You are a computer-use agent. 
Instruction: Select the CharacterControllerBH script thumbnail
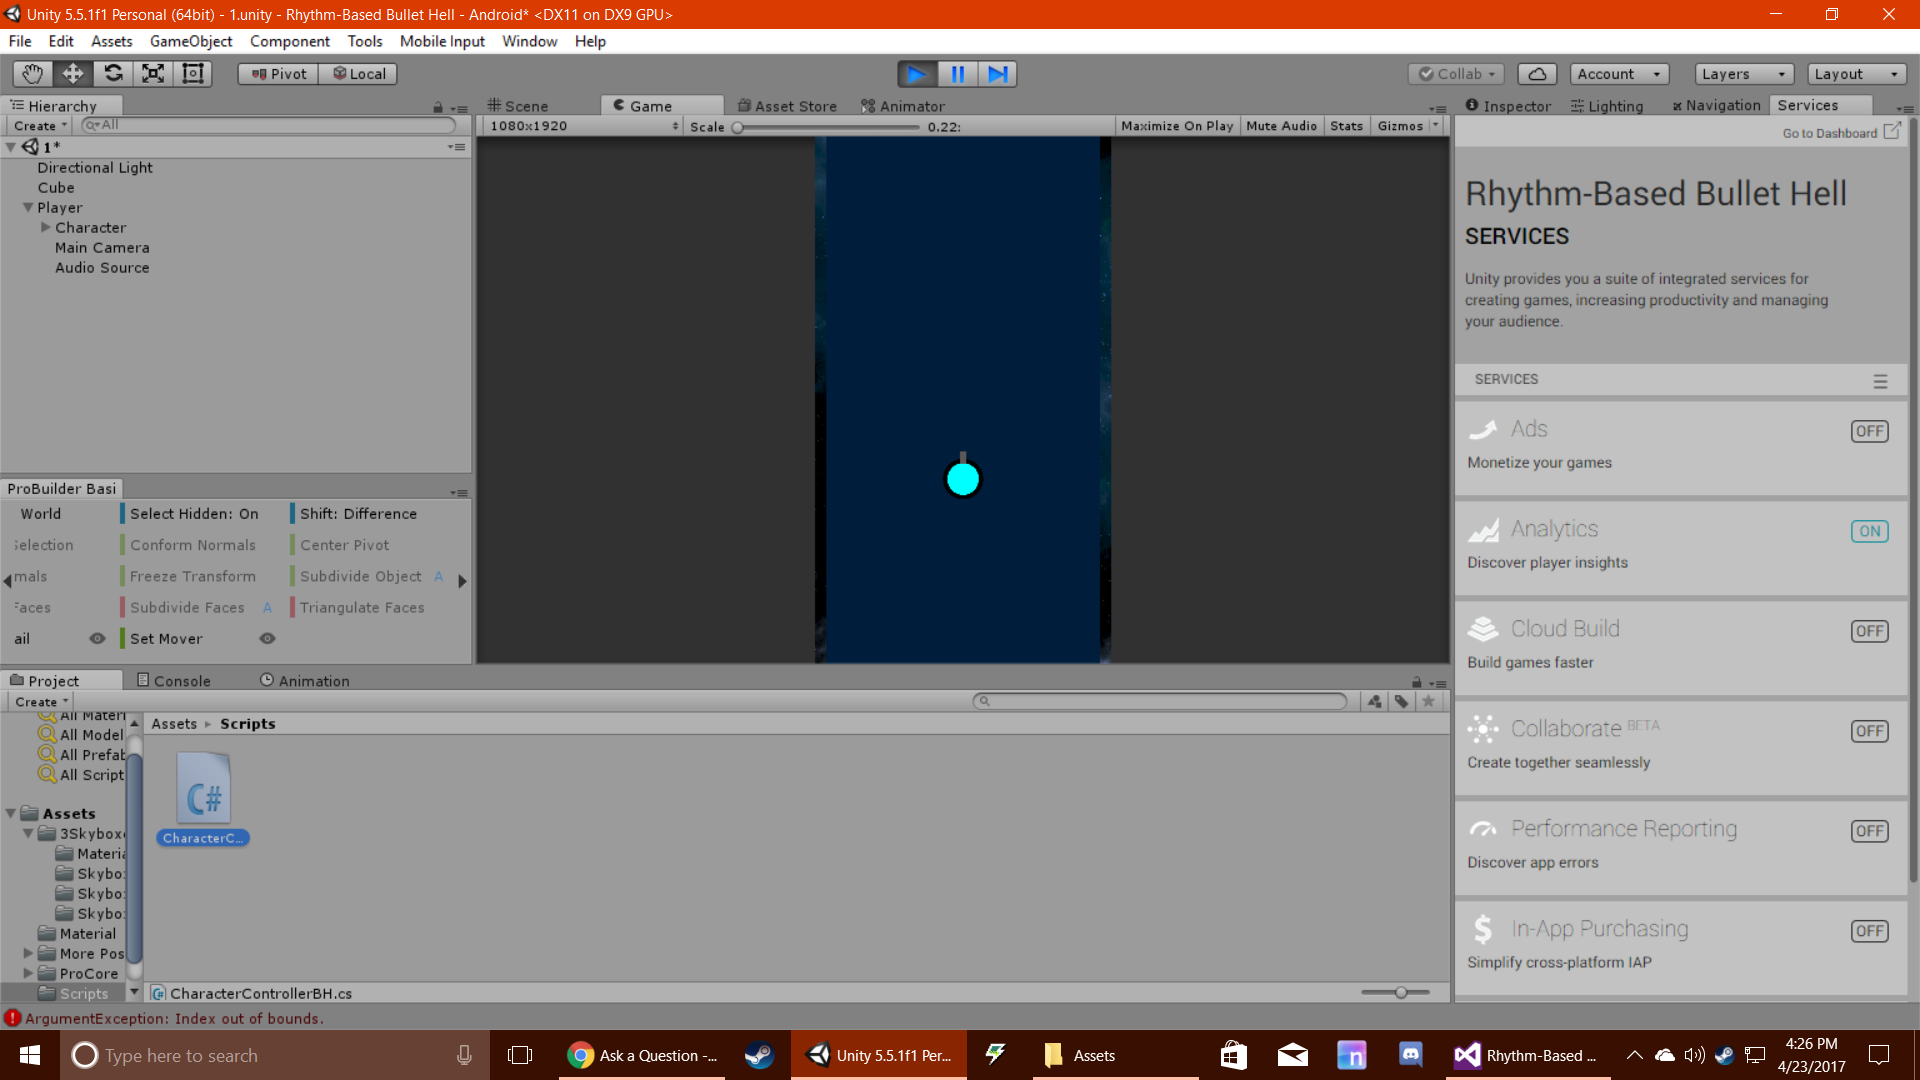(203, 800)
